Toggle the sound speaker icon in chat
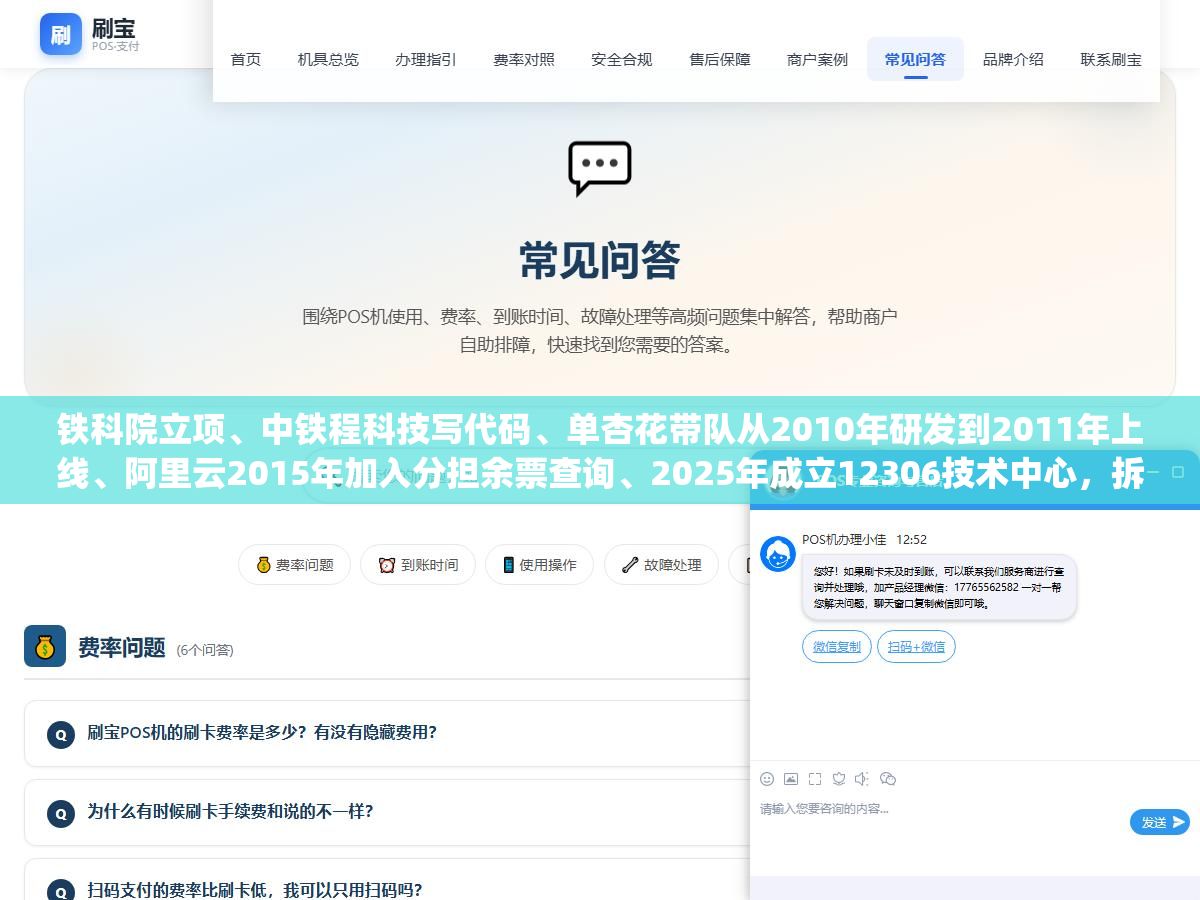This screenshot has width=1200, height=900. 863,779
